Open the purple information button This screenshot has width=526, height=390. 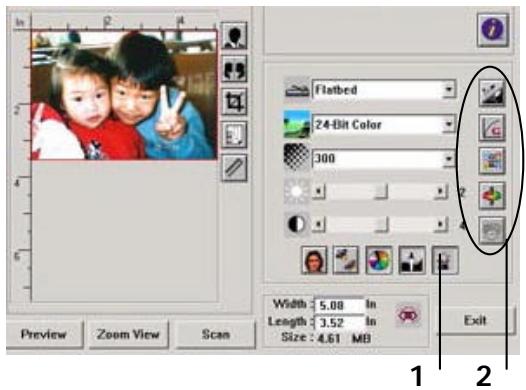[492, 30]
